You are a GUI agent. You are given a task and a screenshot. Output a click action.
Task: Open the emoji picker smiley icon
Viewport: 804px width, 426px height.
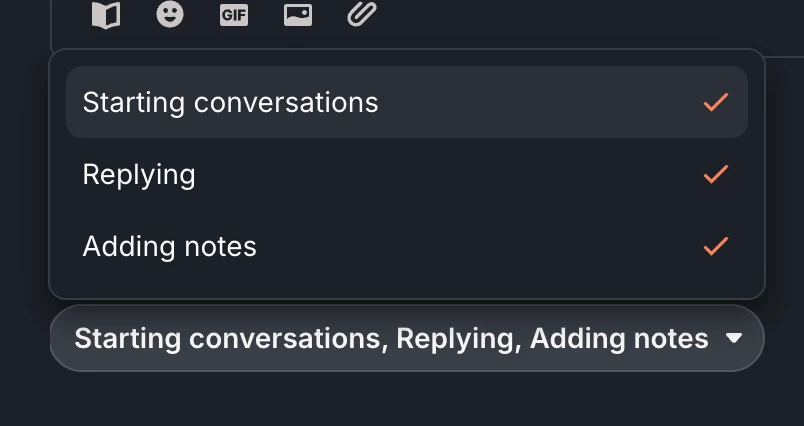(x=170, y=14)
